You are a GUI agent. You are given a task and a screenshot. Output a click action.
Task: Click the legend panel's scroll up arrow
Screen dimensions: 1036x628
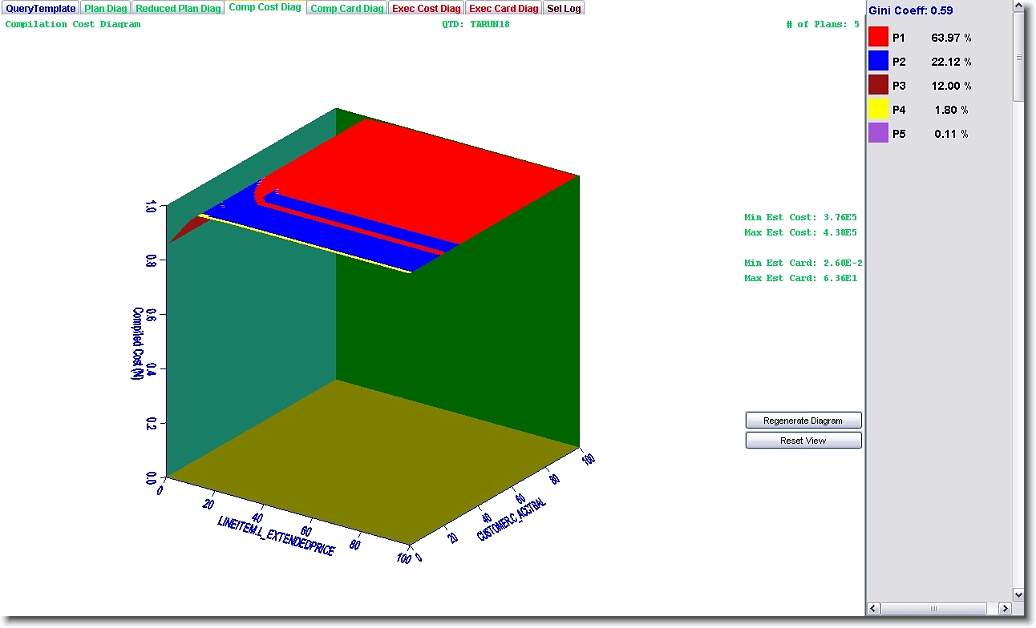click(1019, 7)
